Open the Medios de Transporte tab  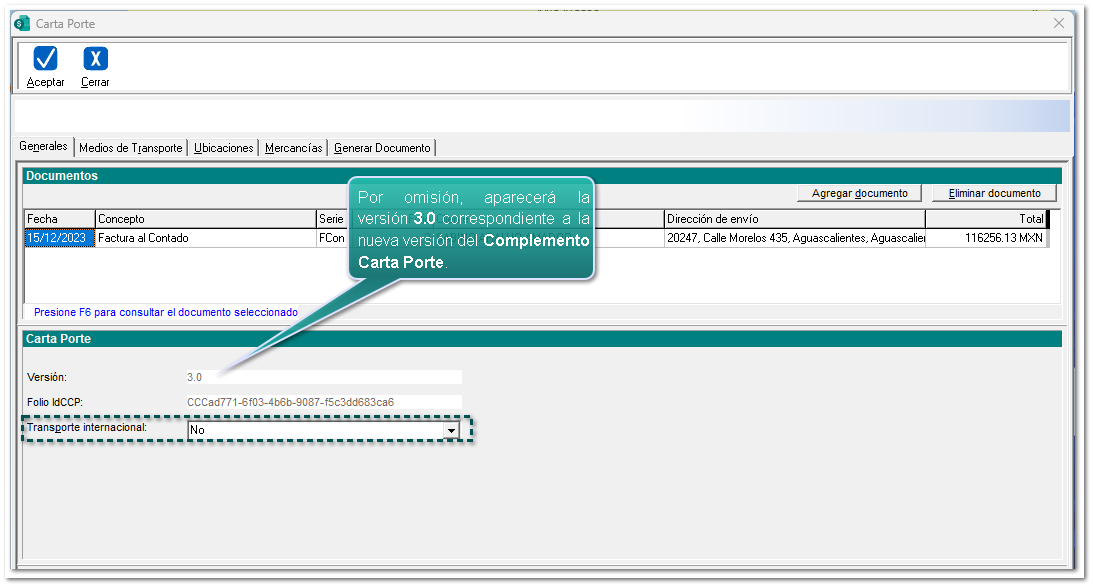pyautogui.click(x=131, y=148)
